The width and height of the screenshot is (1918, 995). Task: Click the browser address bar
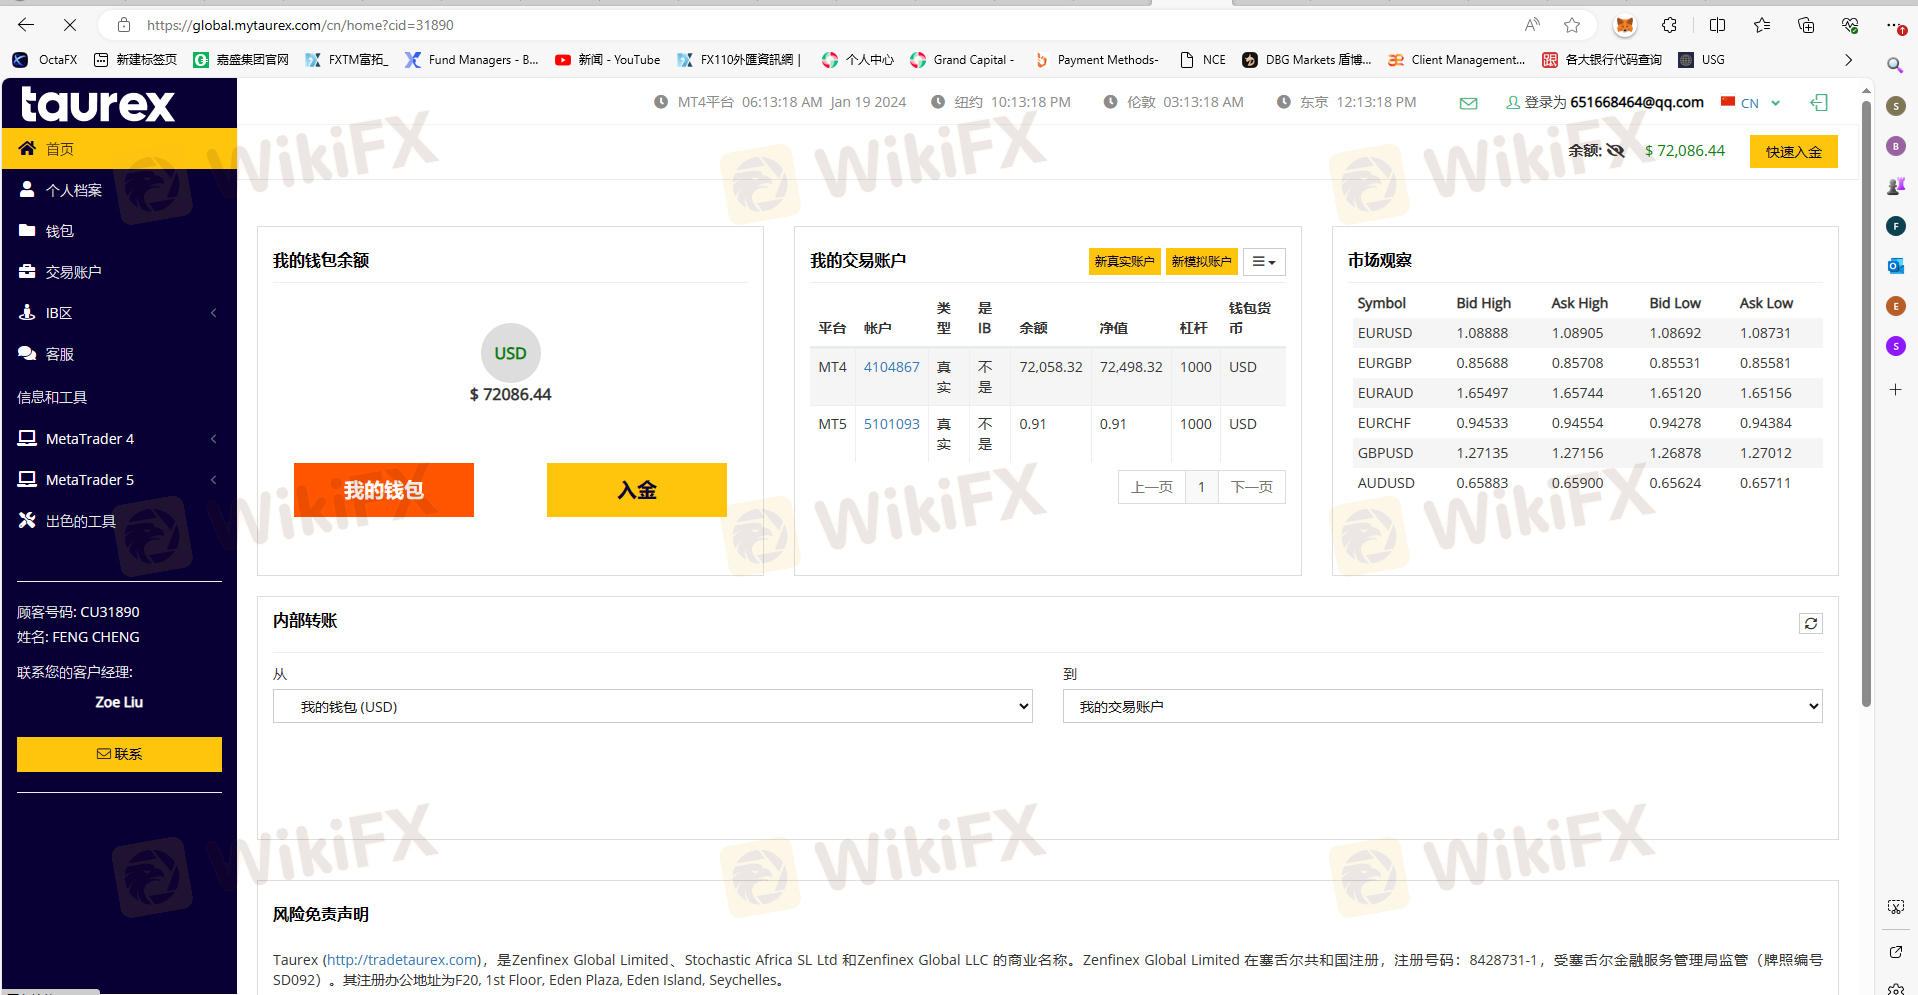(x=800, y=25)
